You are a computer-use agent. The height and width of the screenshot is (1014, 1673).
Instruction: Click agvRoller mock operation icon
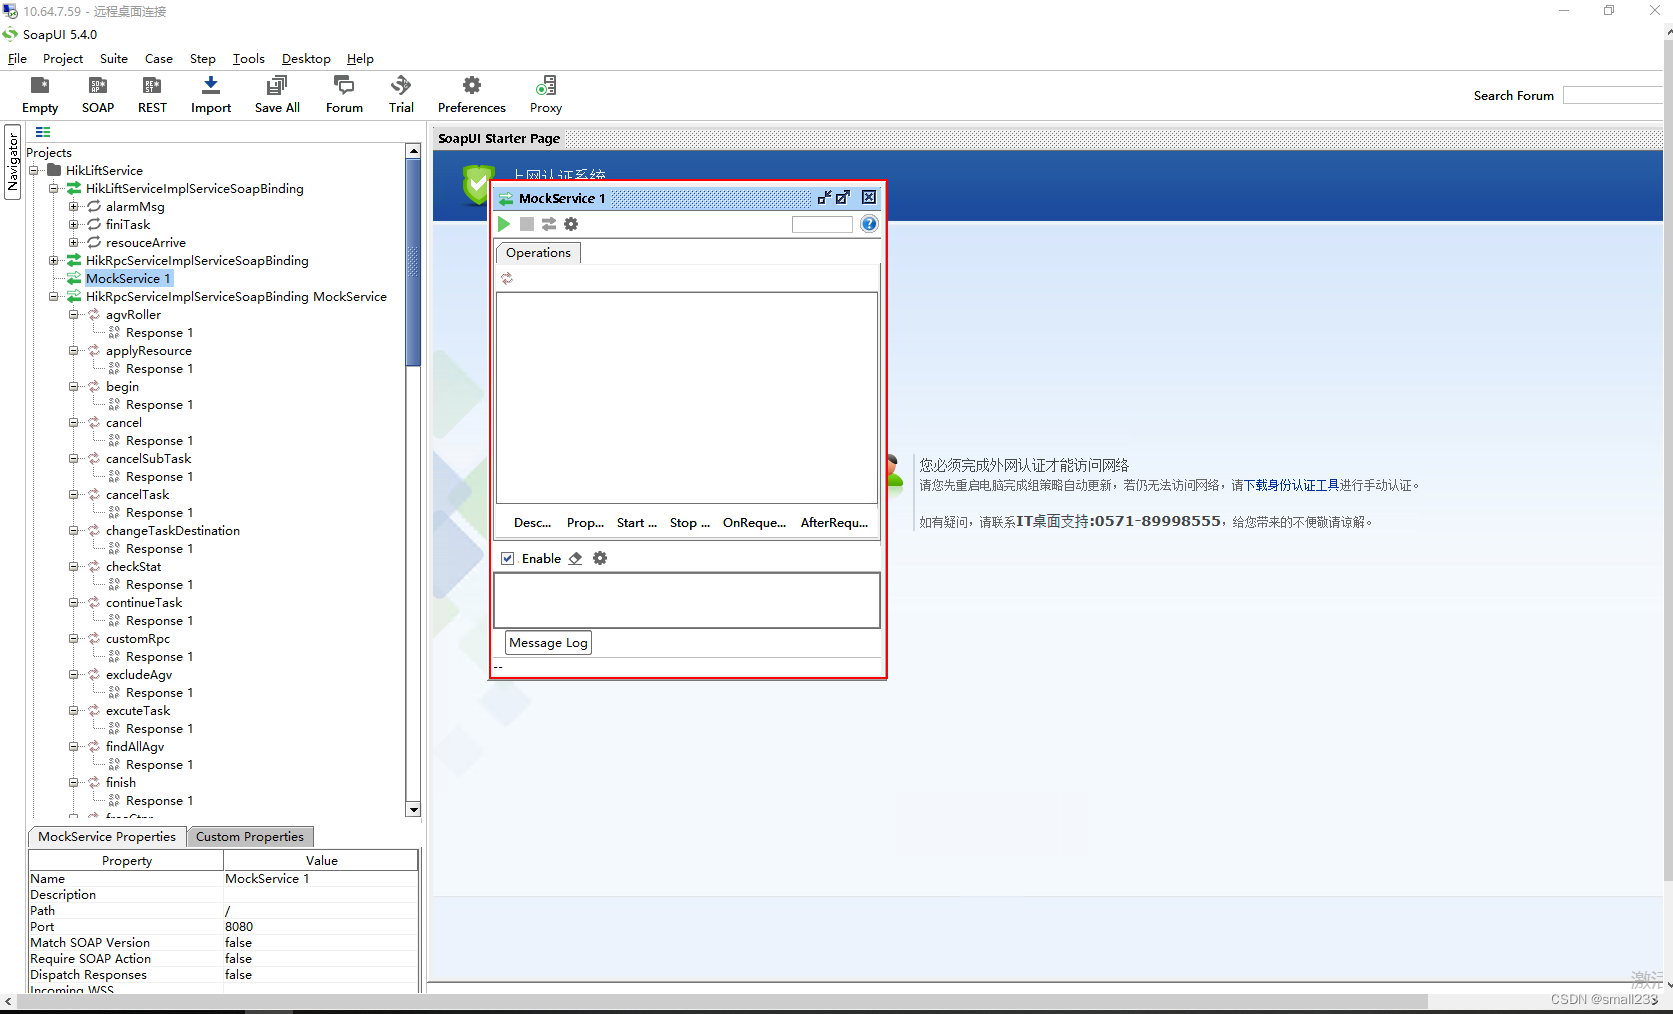(x=94, y=314)
